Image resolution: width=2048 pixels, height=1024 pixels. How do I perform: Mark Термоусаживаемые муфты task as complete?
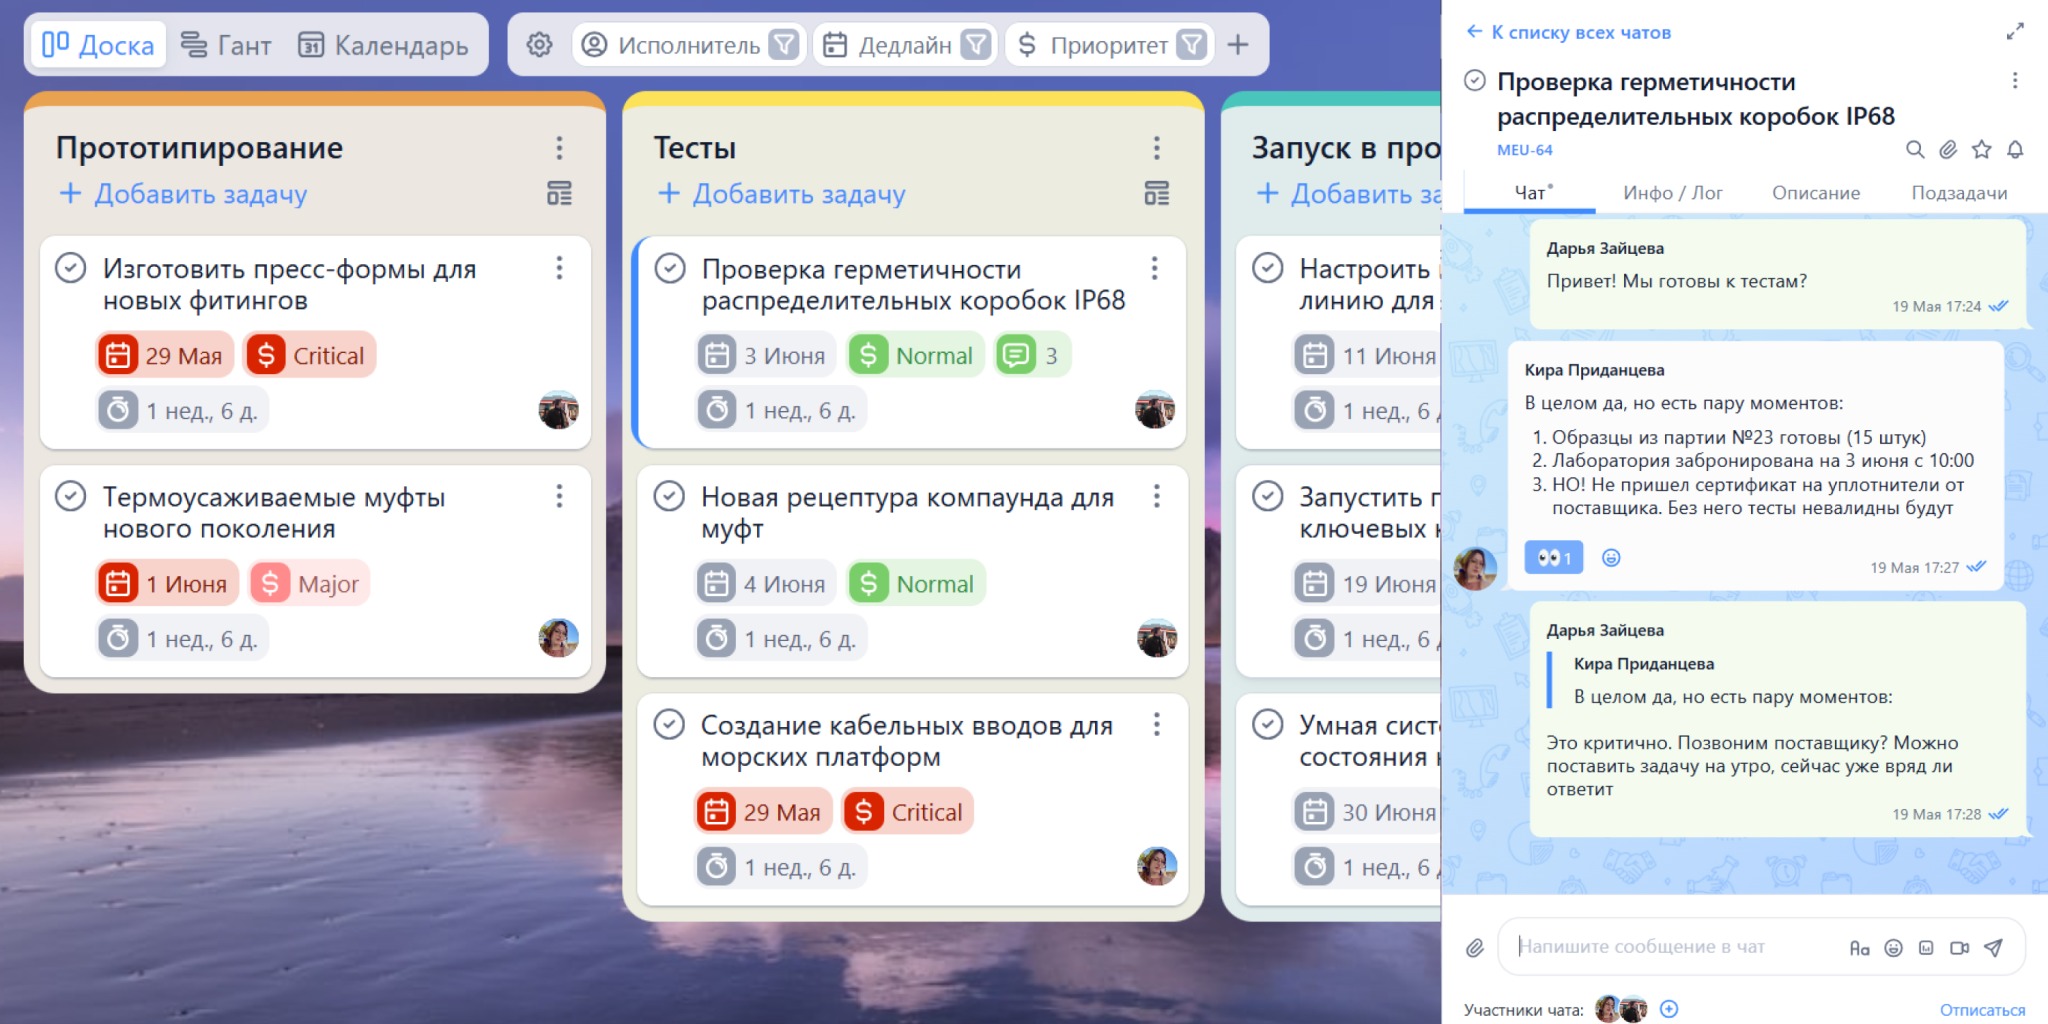tap(70, 496)
